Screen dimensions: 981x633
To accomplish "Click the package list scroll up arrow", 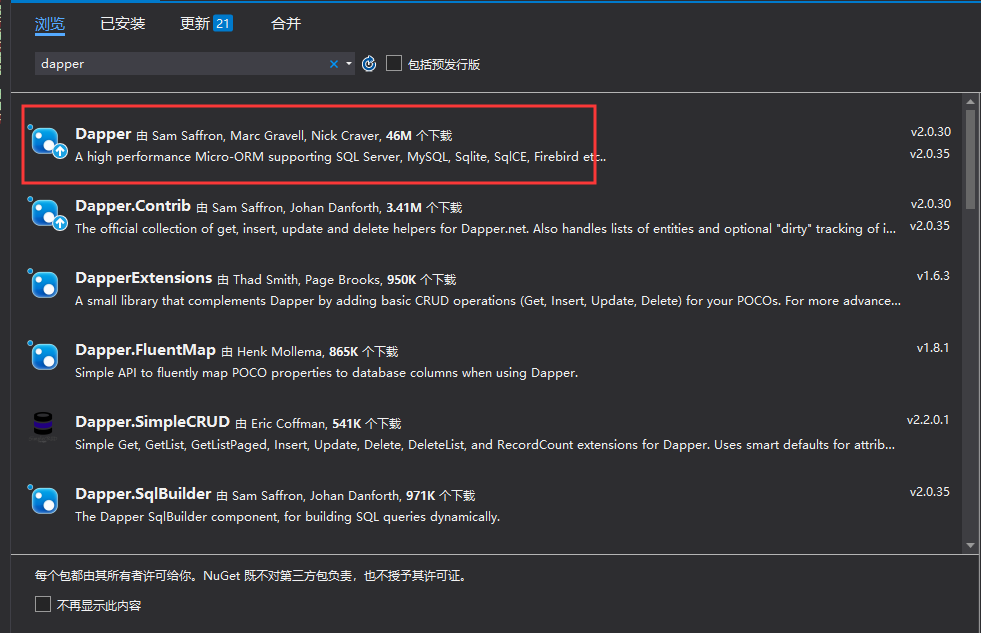I will tap(970, 101).
